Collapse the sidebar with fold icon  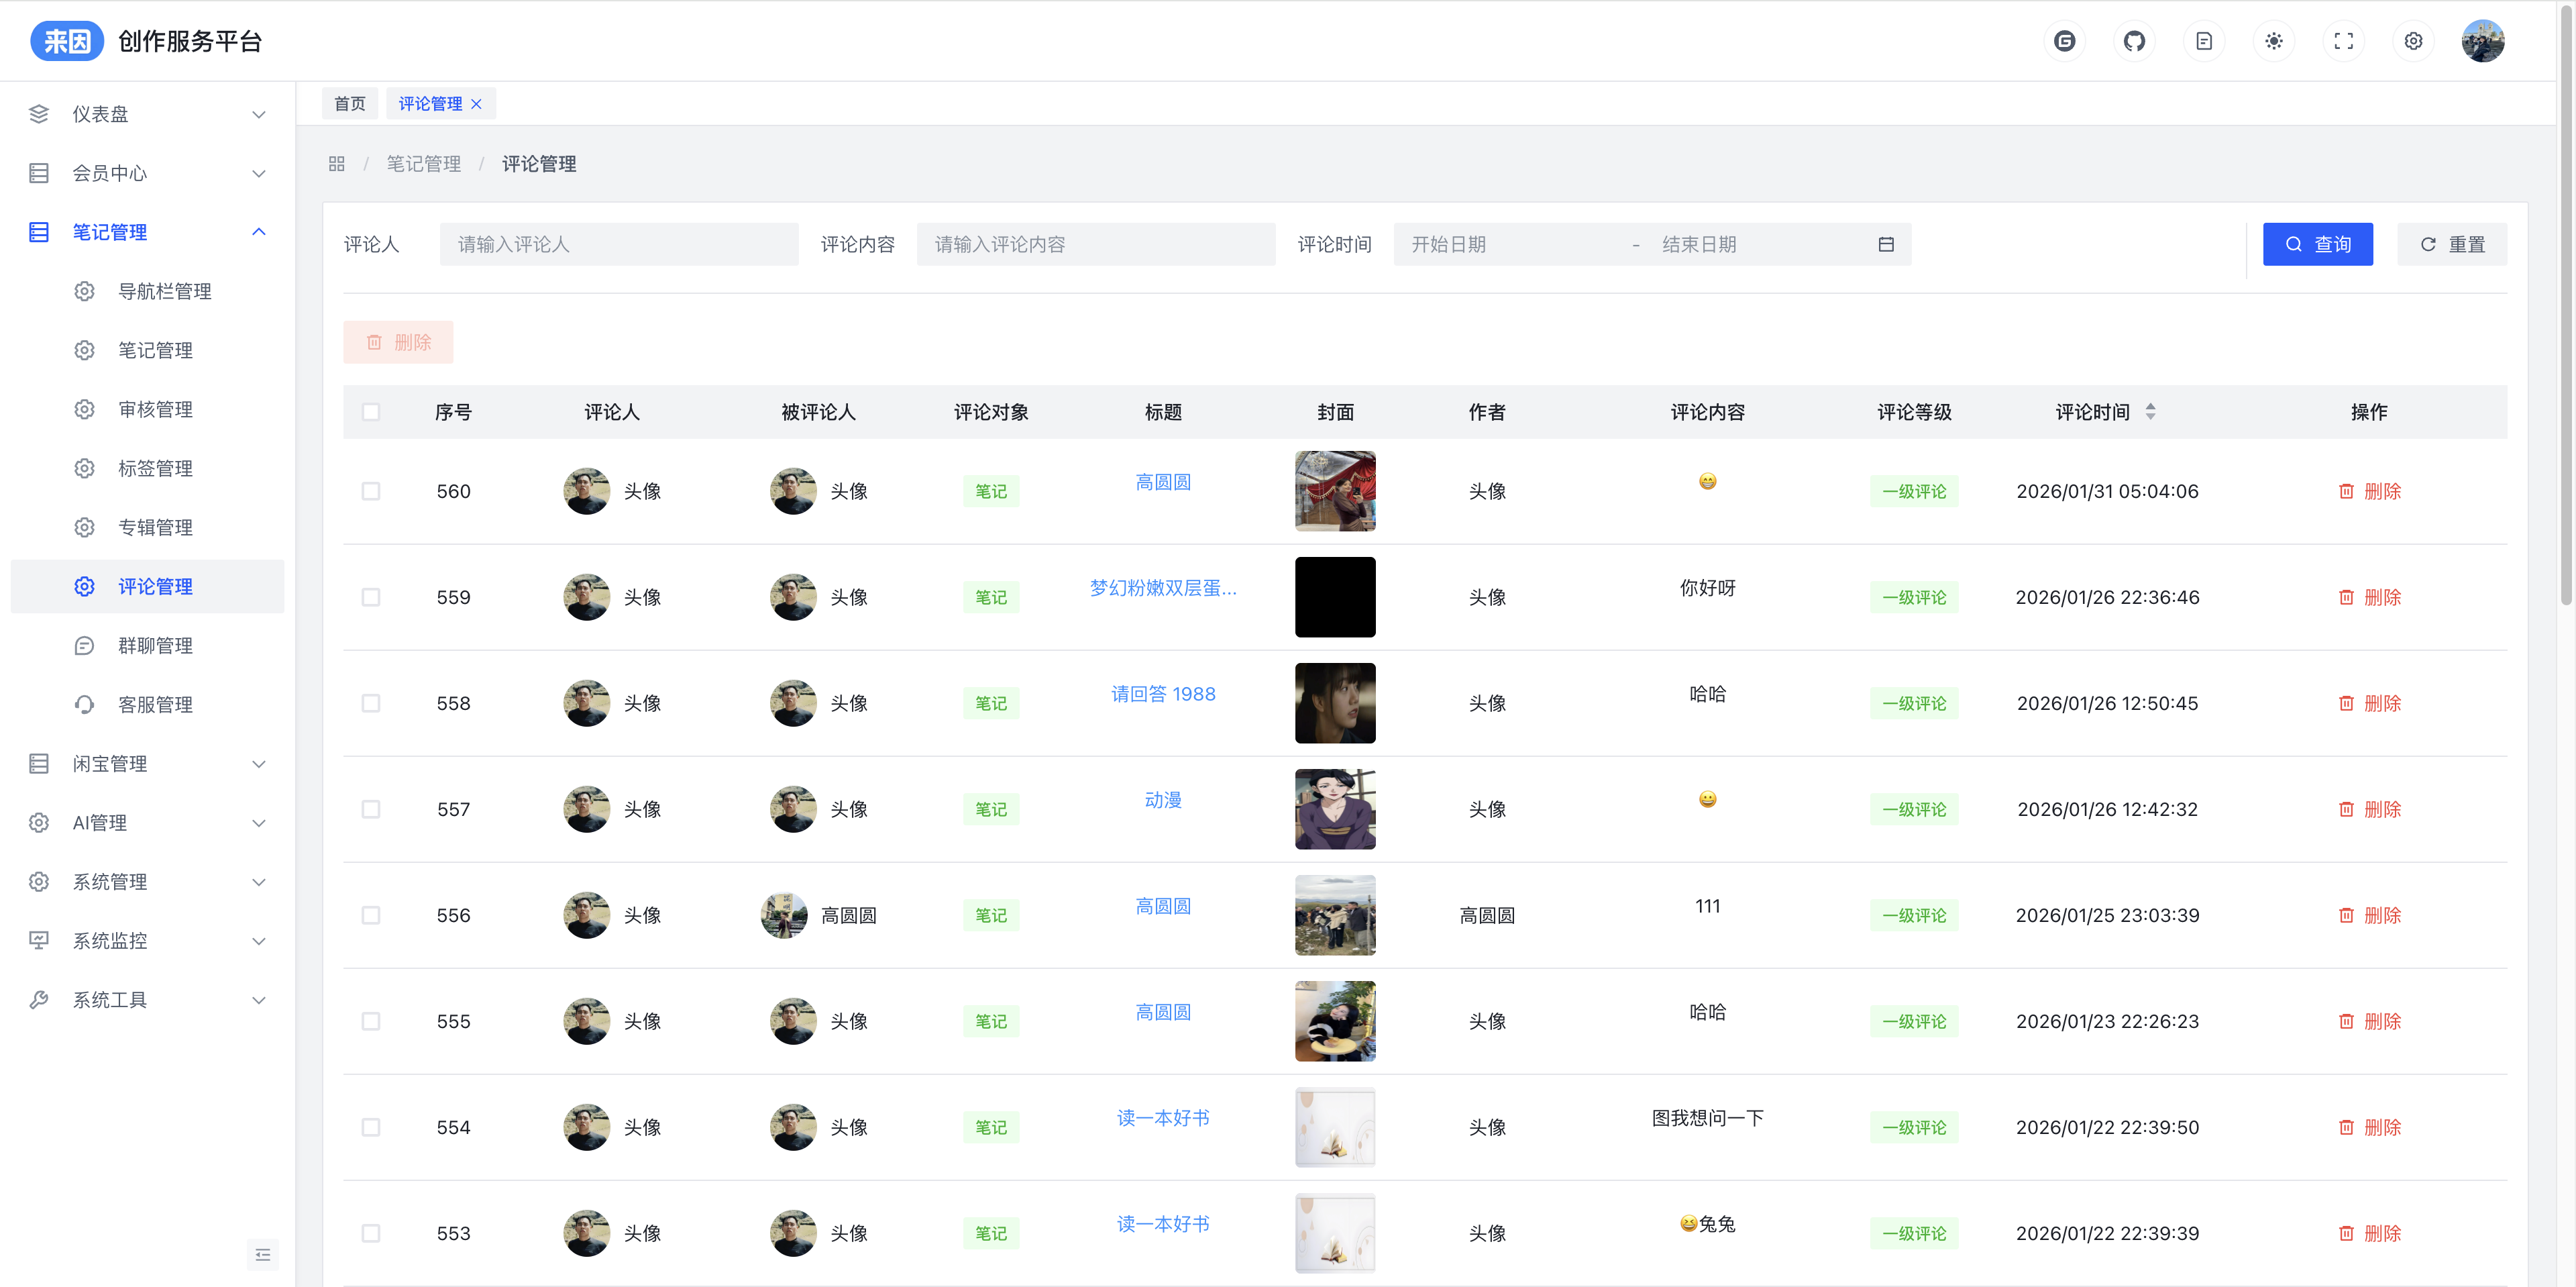tap(263, 1254)
